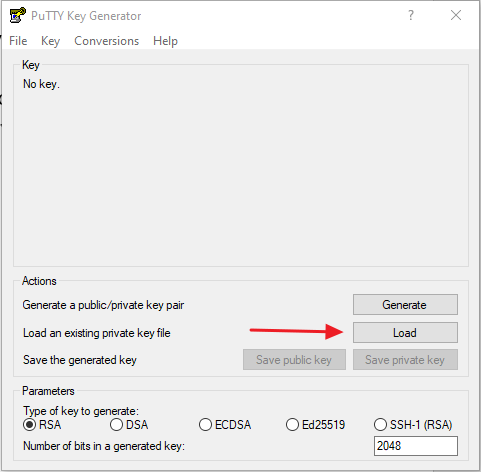
Task: Click the Save private key button
Action: [405, 360]
